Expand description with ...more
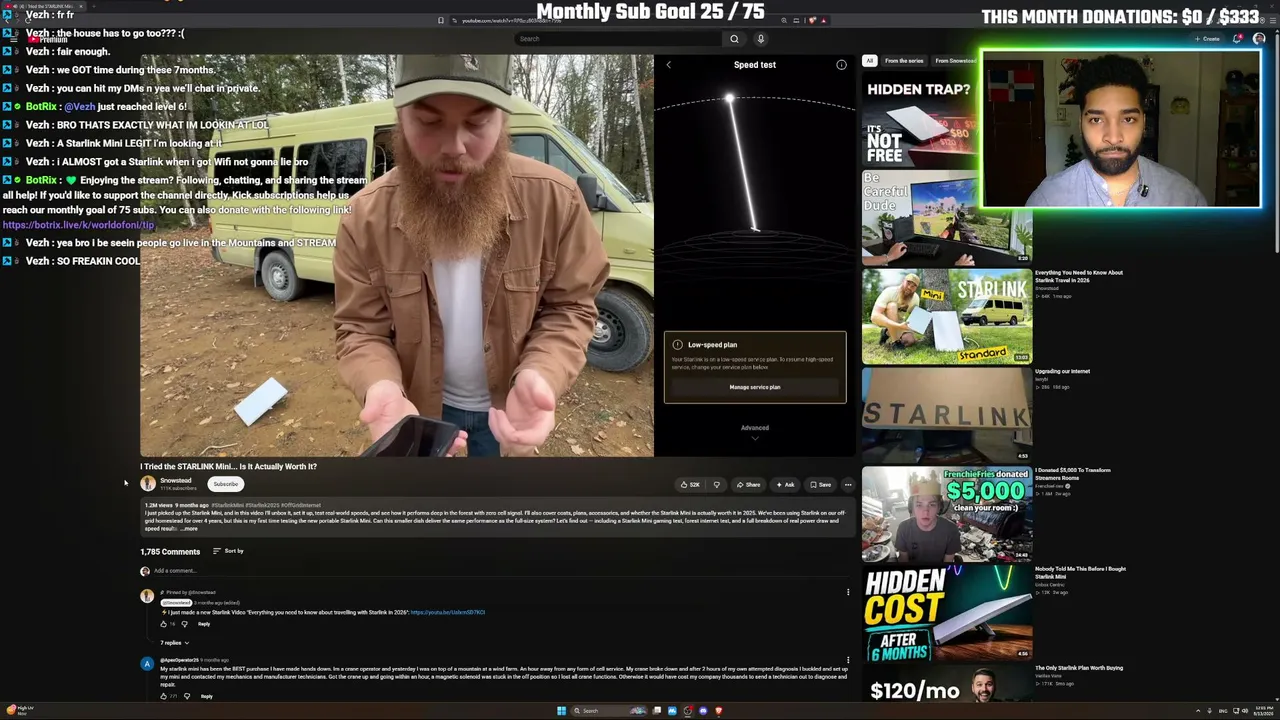This screenshot has height=720, width=1280. (188, 529)
